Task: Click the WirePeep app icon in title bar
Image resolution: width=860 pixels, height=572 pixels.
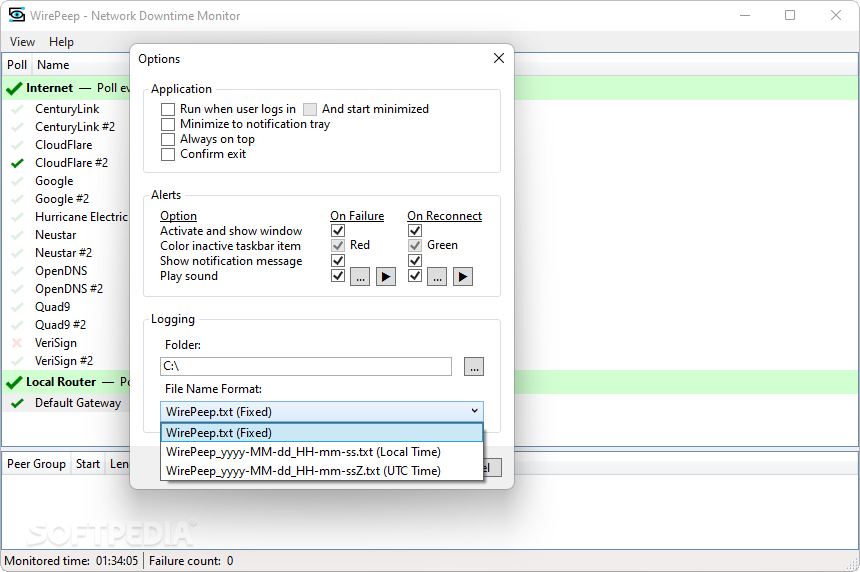Action: (16, 15)
